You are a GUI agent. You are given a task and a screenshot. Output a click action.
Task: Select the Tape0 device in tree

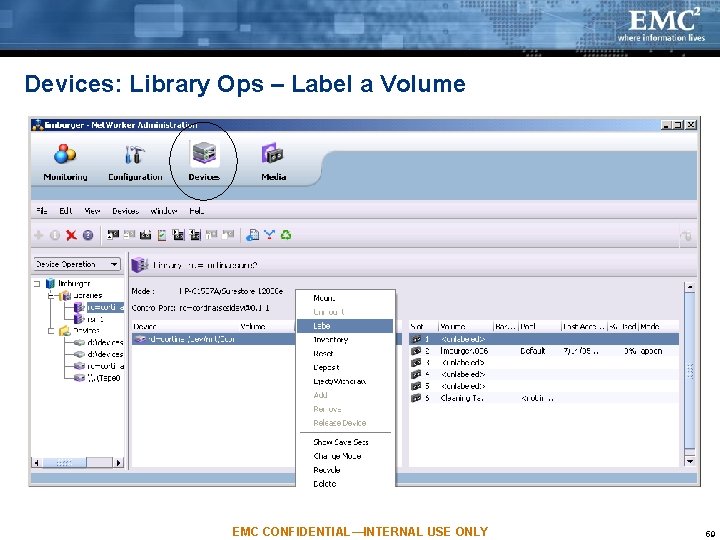pos(104,378)
